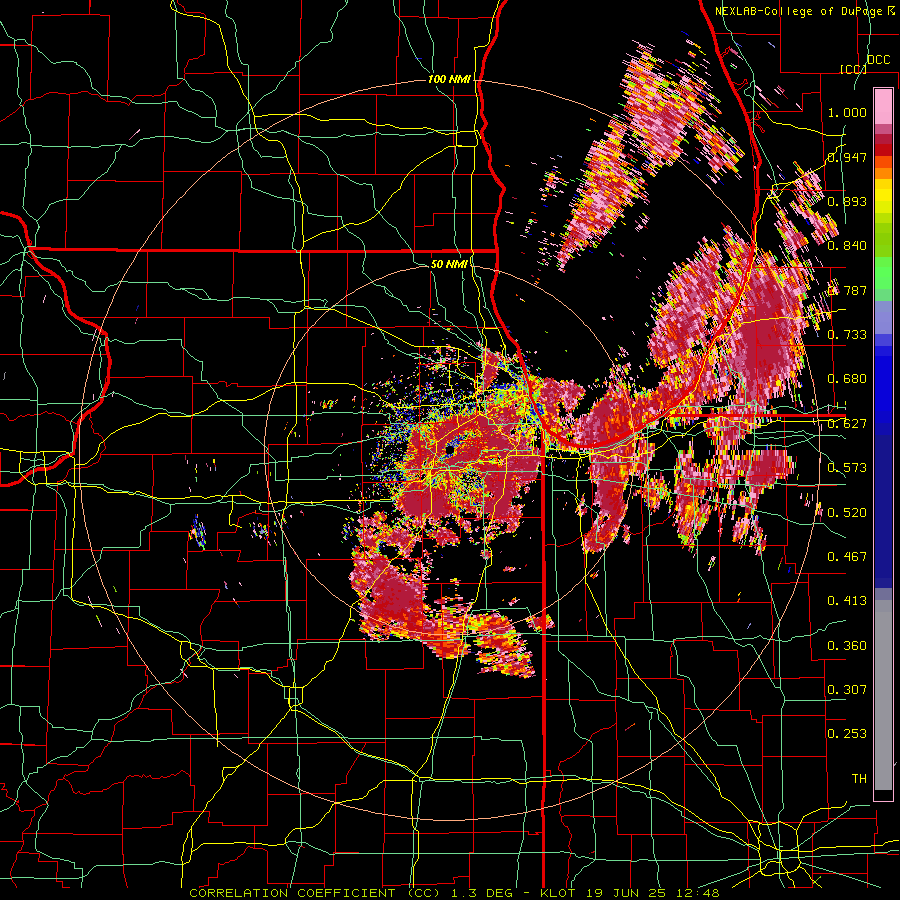
Task: Click the TH threshold label
Action: click(859, 779)
